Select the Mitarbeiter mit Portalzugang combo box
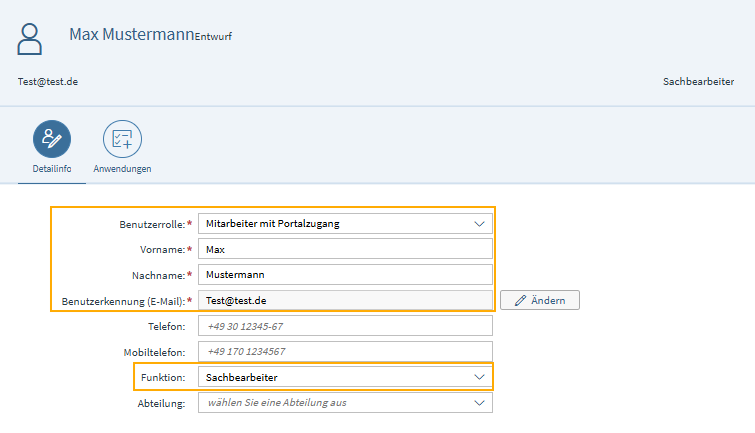 pos(345,224)
